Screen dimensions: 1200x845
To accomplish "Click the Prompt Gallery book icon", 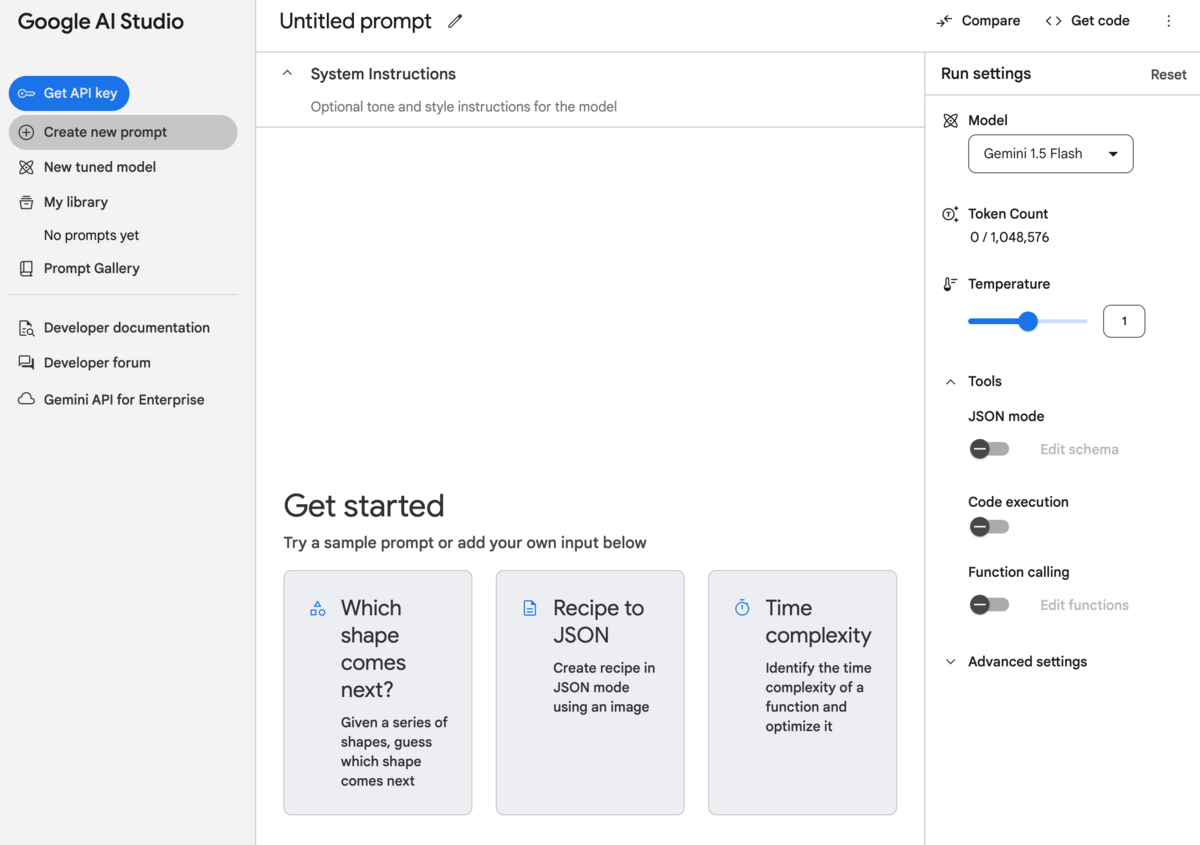I will pyautogui.click(x=27, y=268).
